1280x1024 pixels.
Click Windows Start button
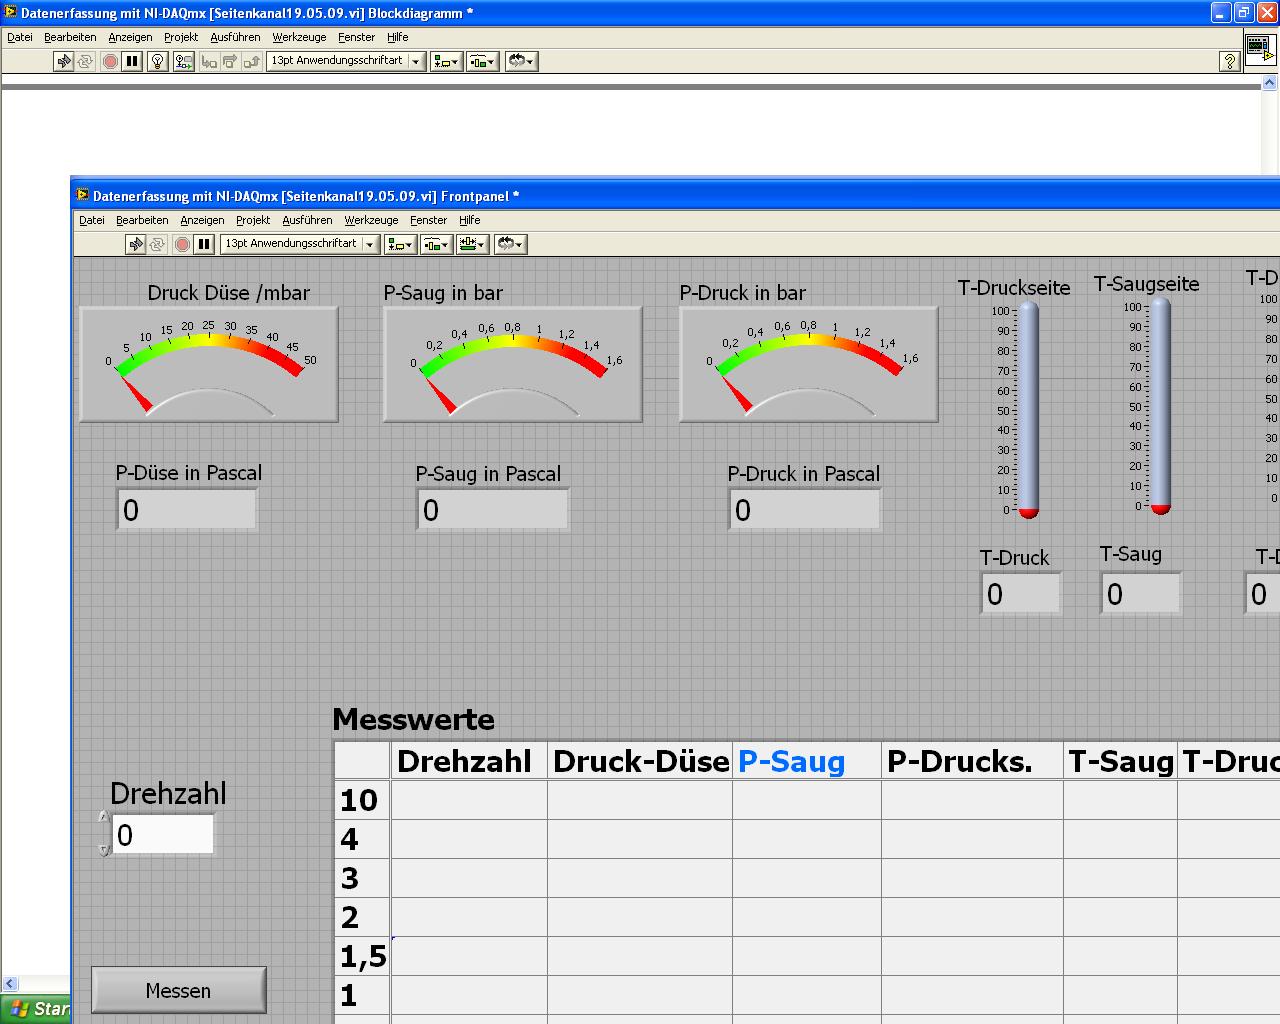tap(36, 1009)
